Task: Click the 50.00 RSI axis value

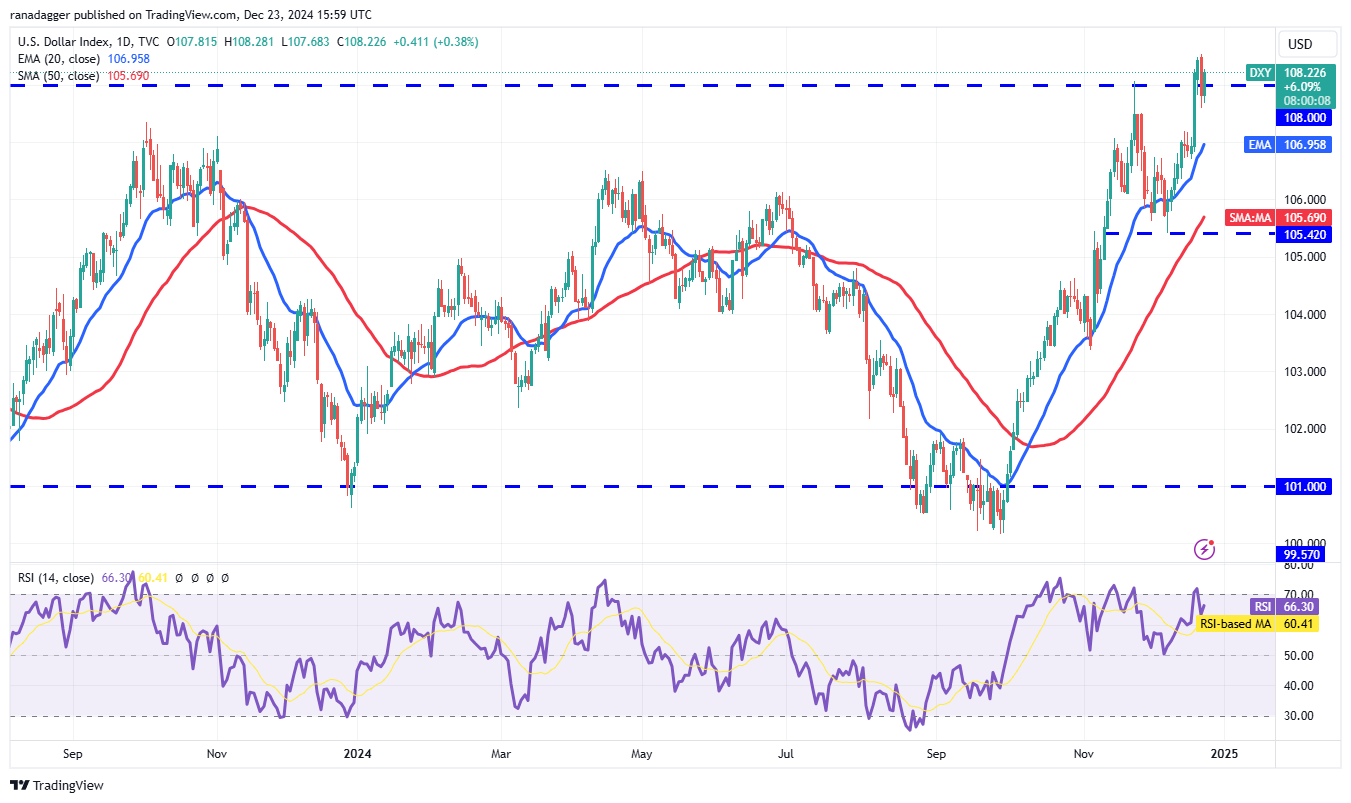Action: tap(1298, 655)
